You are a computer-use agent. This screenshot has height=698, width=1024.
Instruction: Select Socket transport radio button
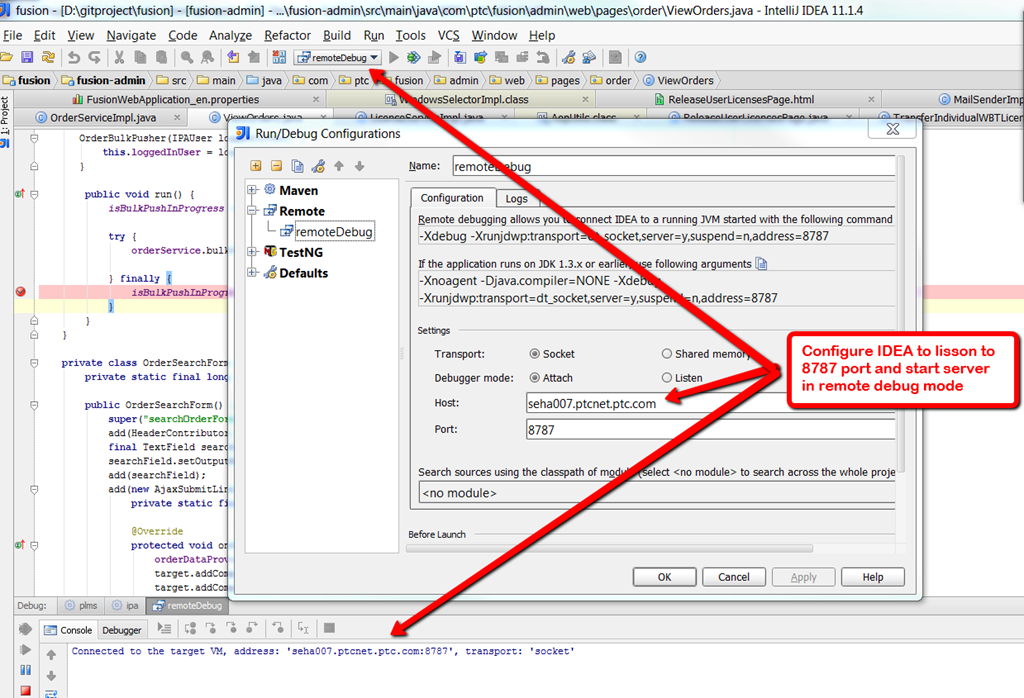click(x=535, y=354)
